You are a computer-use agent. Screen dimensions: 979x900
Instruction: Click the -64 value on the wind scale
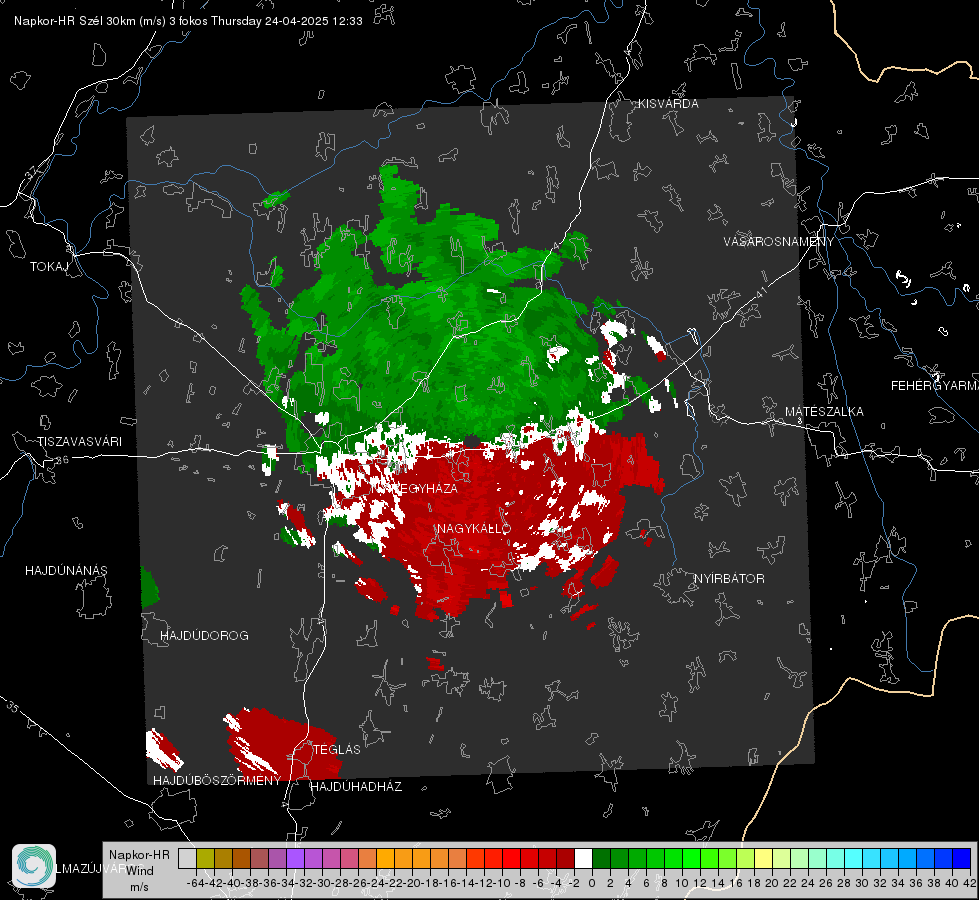(196, 883)
